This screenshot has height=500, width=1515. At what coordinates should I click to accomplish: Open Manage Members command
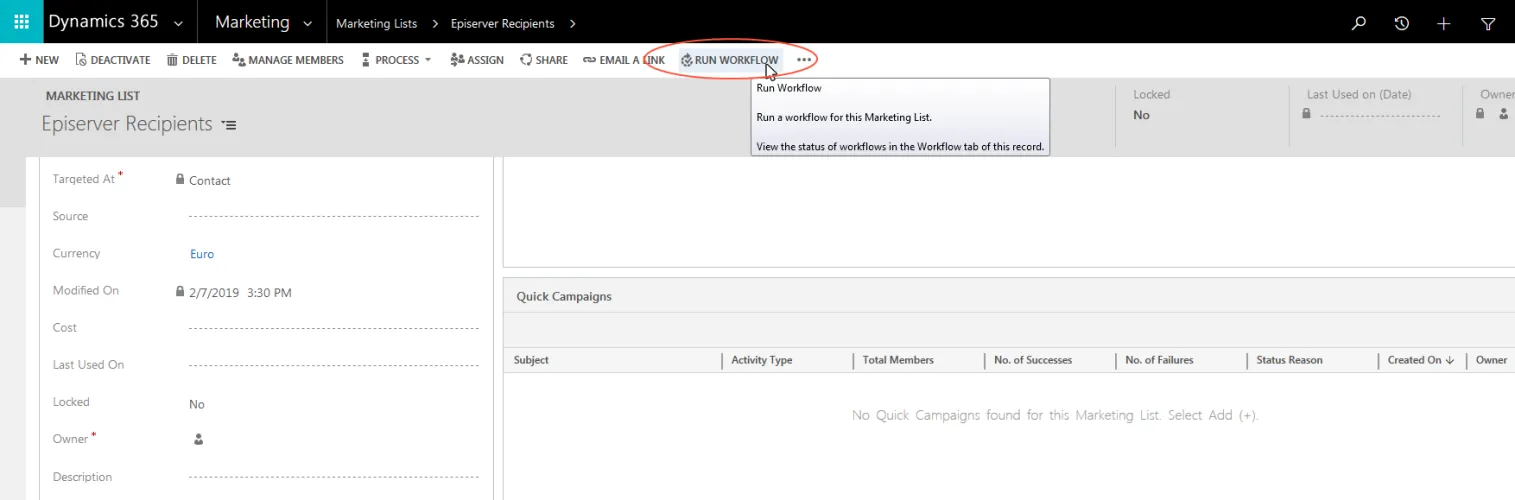288,60
